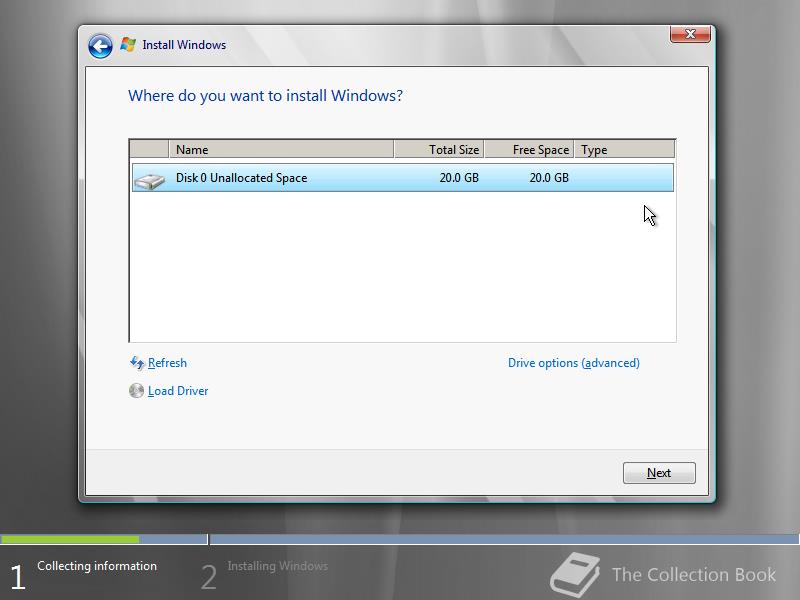
Task: Sort by the Type column header
Action: pyautogui.click(x=624, y=149)
